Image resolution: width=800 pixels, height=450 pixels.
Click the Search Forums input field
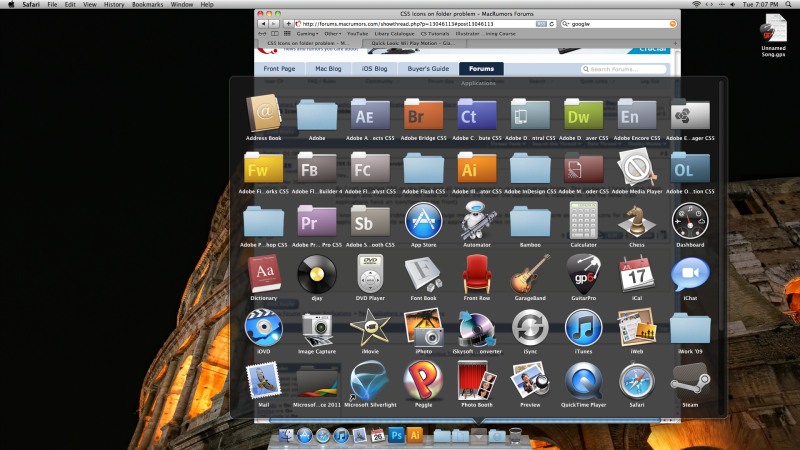click(x=624, y=69)
